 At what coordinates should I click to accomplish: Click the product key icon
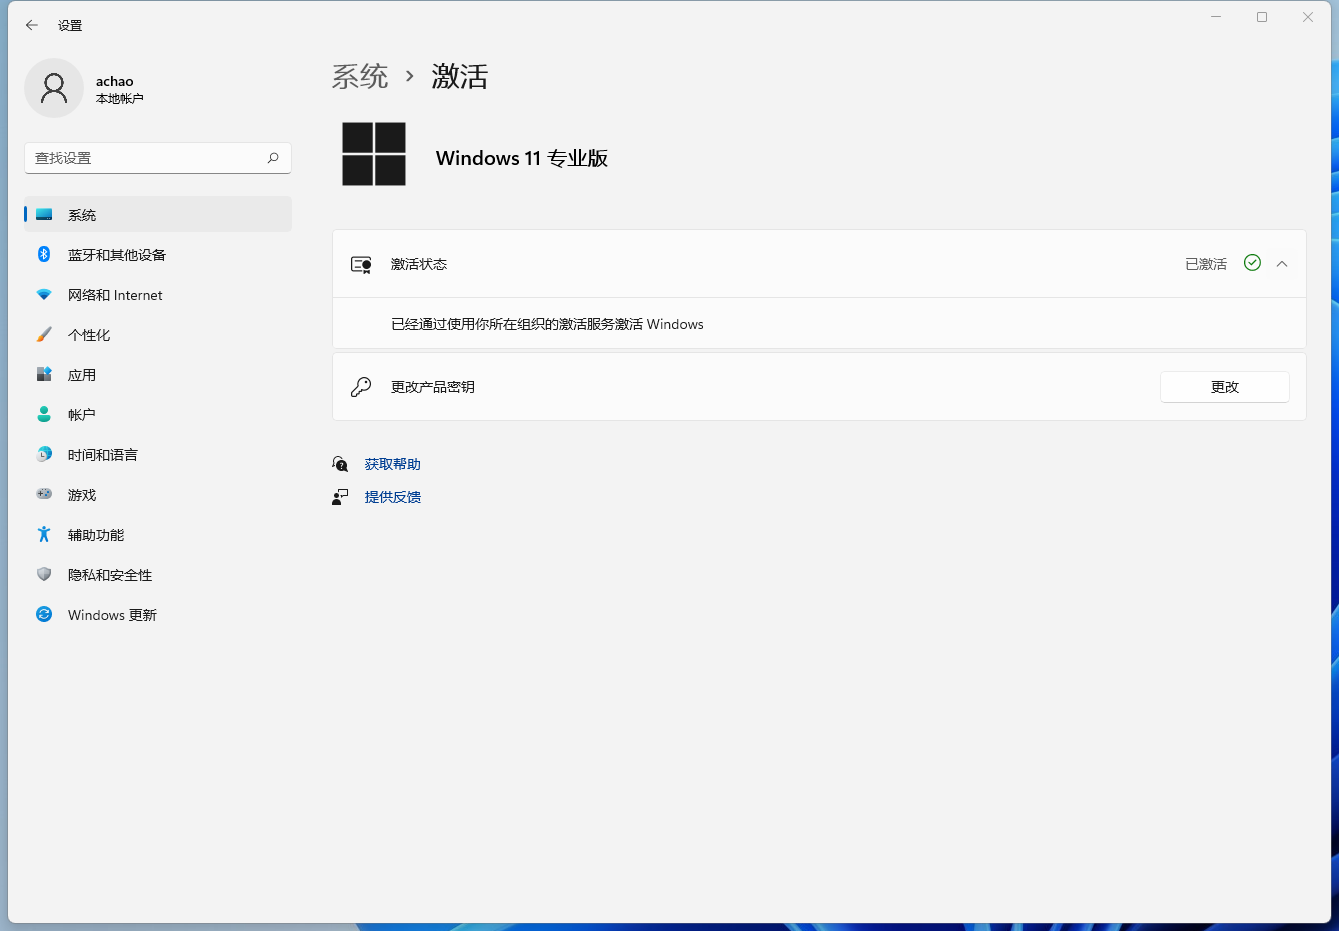pos(361,387)
